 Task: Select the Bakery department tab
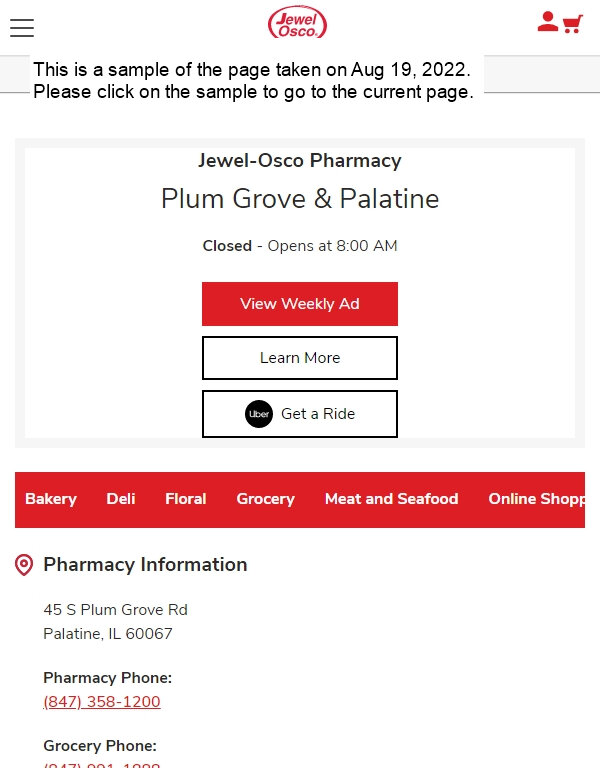pos(51,499)
